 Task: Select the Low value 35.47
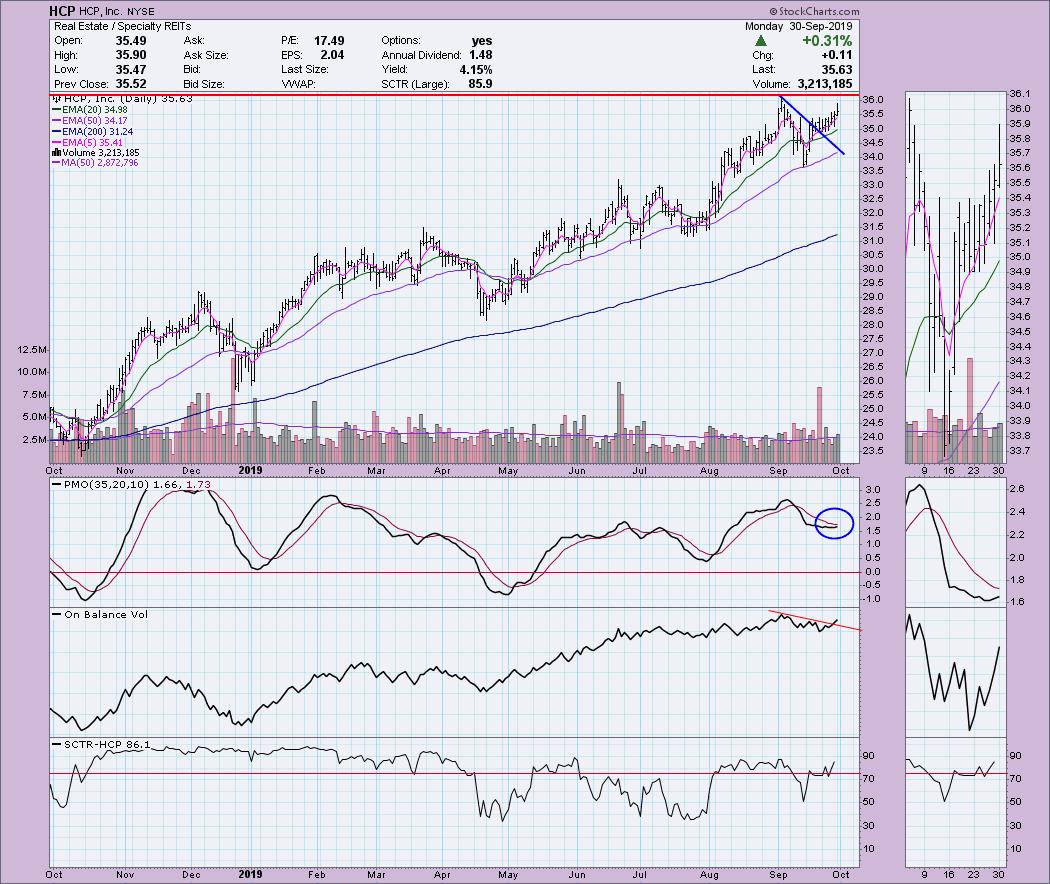click(131, 70)
